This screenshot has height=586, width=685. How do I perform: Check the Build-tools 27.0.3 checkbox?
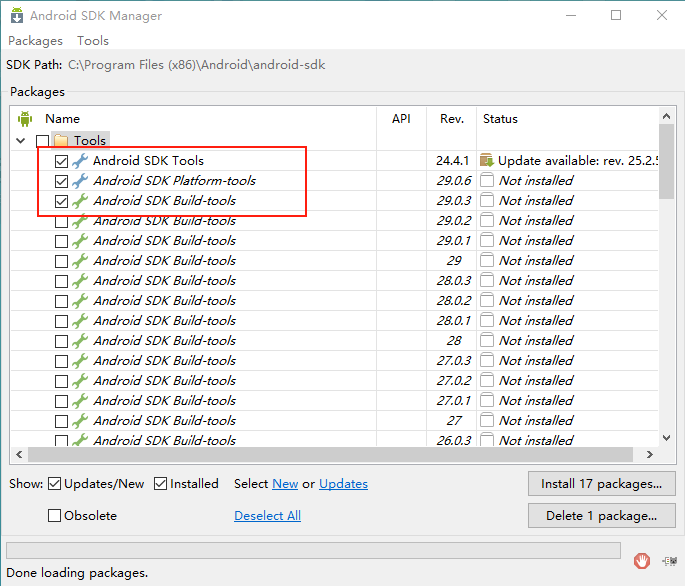click(62, 361)
